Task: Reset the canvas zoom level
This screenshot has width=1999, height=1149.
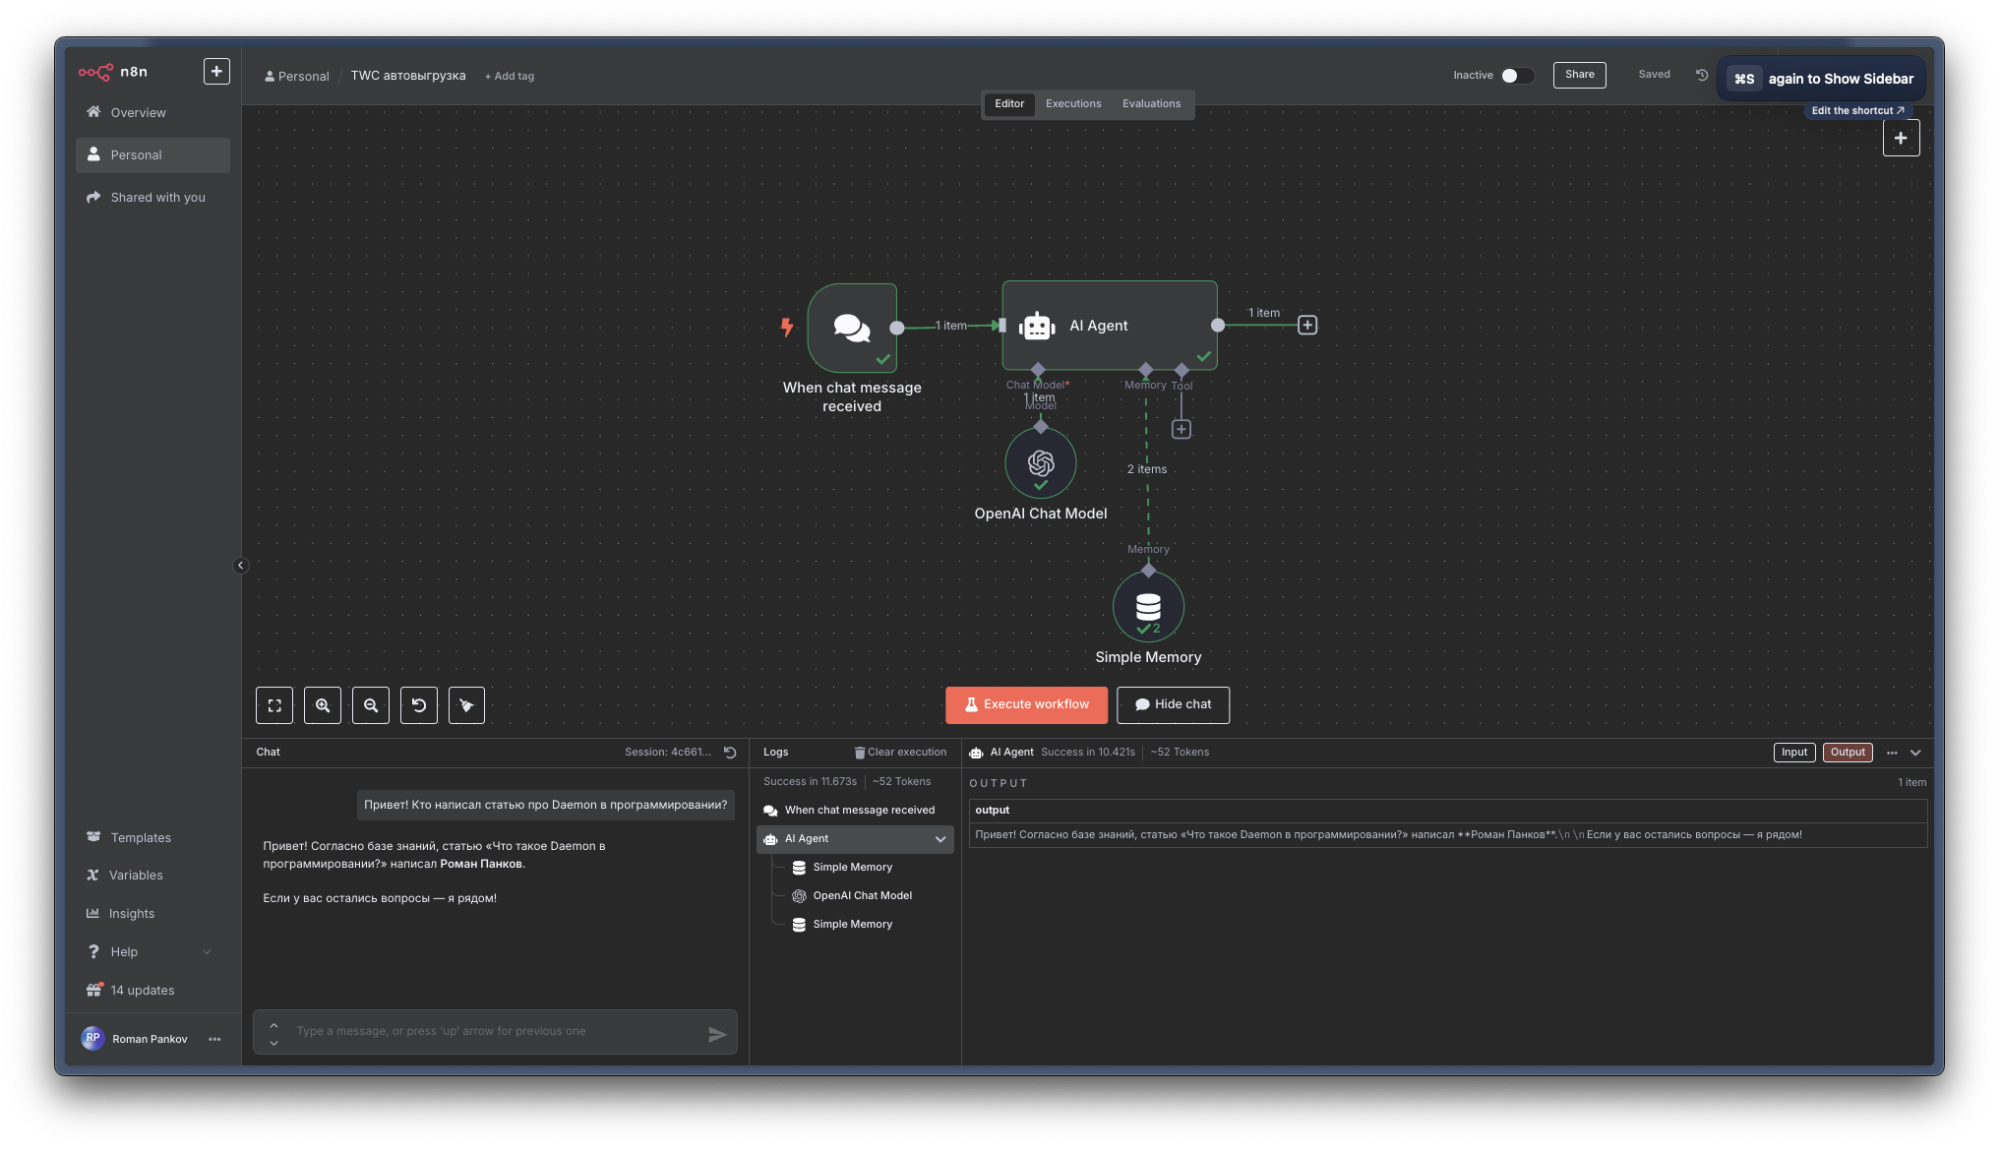Action: point(418,705)
